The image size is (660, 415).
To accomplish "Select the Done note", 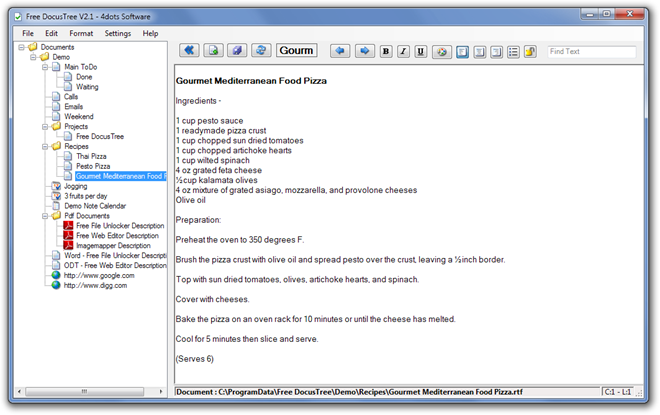I will [x=84, y=77].
